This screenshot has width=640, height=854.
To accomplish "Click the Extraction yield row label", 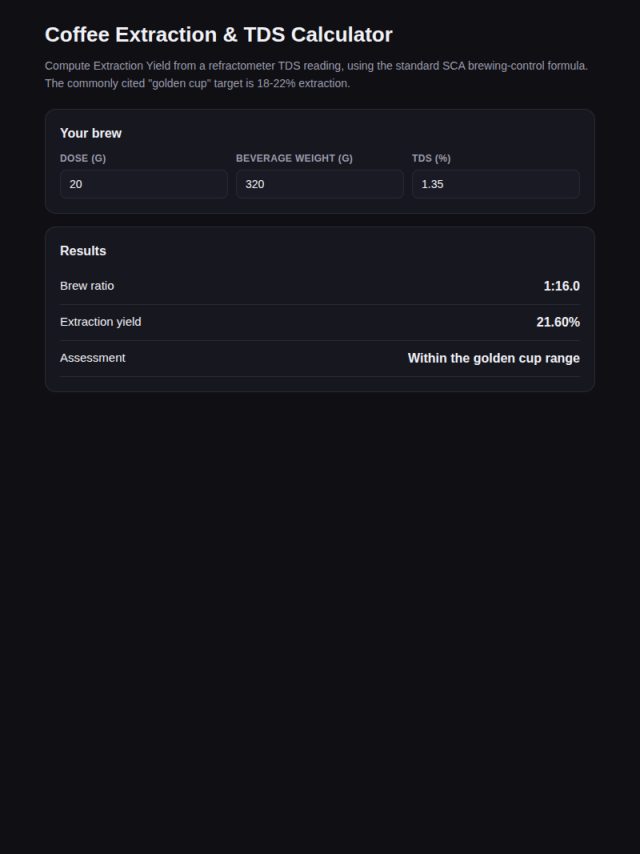I will (x=101, y=322).
